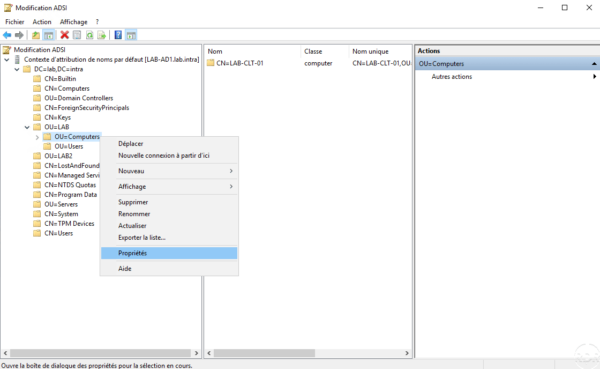The height and width of the screenshot is (369, 600).
Task: Open the Affichage menu in menu bar
Action: click(x=73, y=22)
